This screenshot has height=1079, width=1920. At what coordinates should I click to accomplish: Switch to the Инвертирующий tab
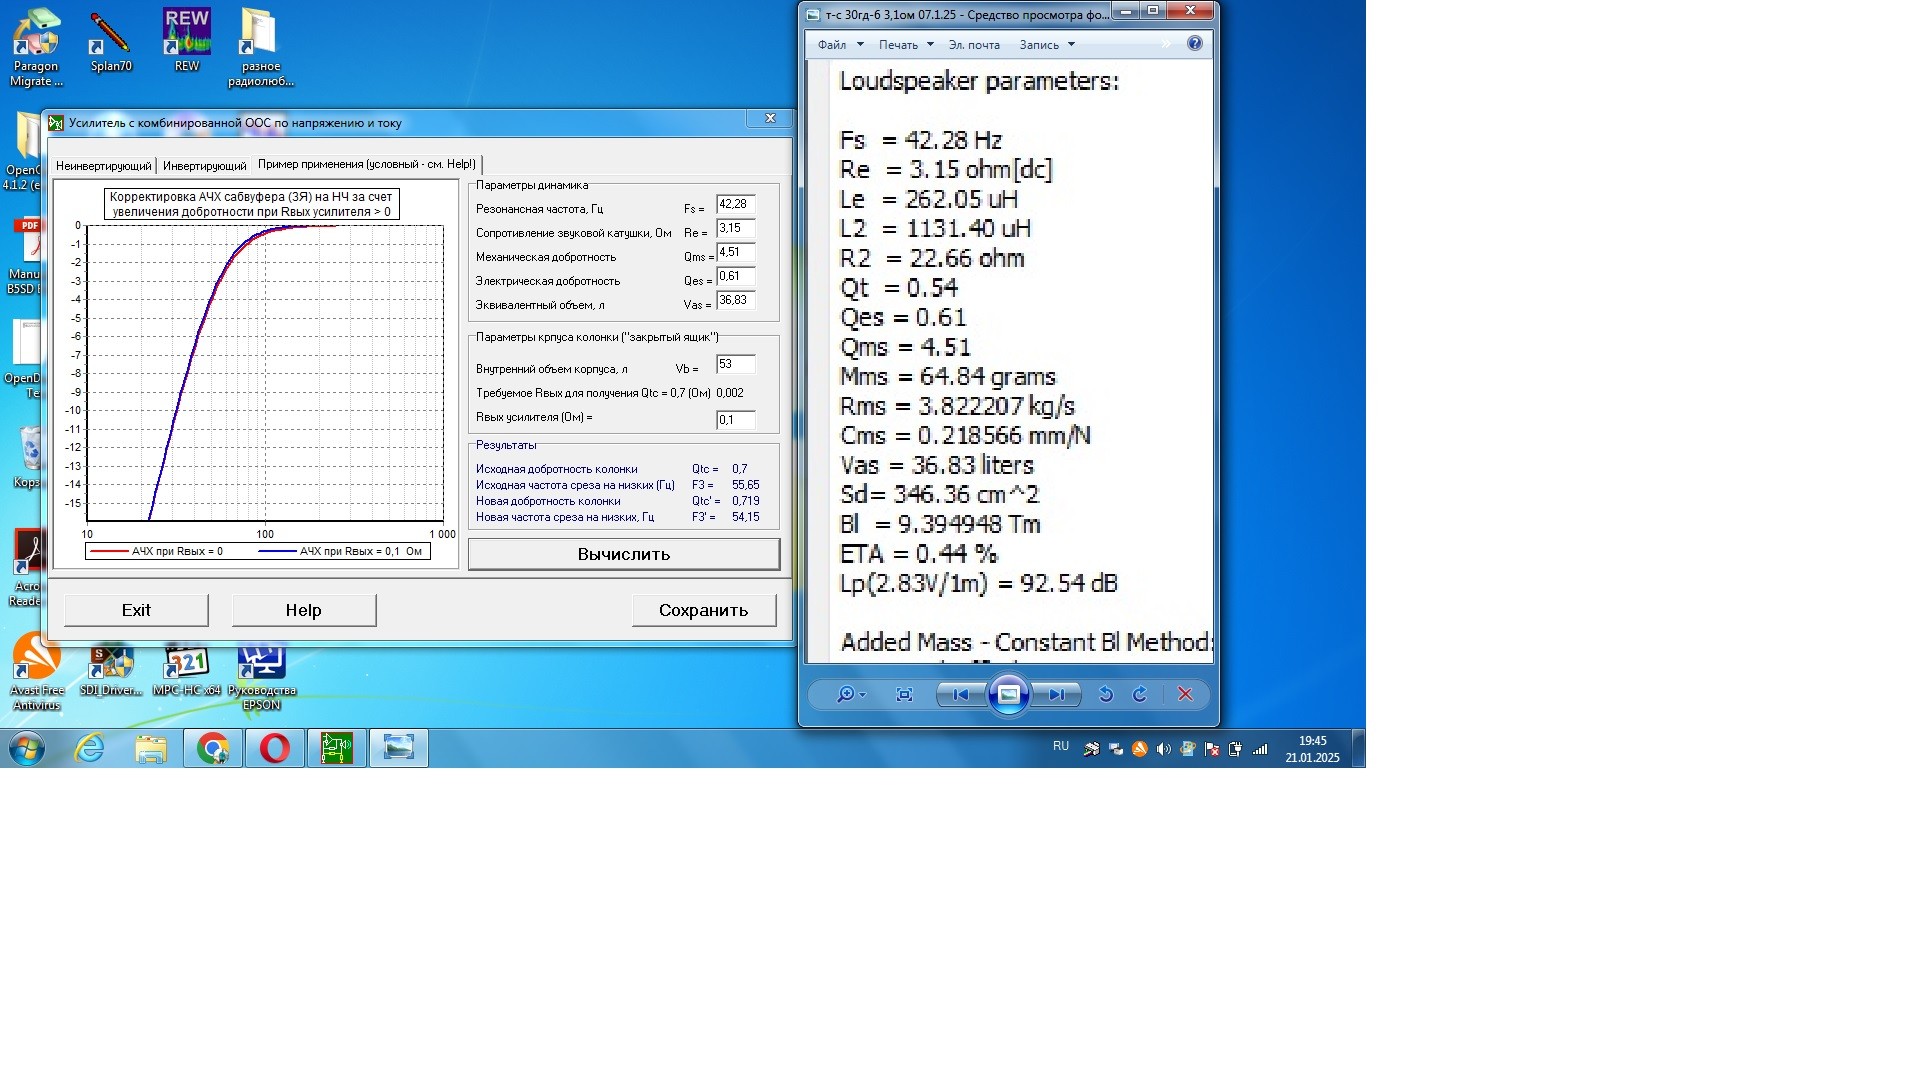click(x=204, y=166)
